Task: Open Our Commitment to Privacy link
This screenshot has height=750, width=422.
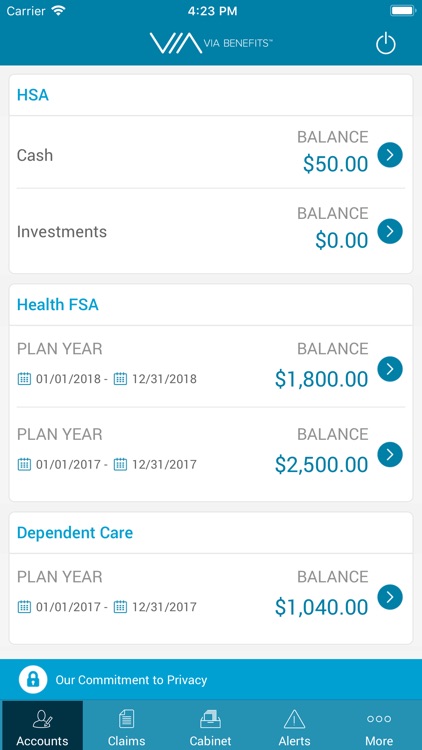Action: point(131,680)
